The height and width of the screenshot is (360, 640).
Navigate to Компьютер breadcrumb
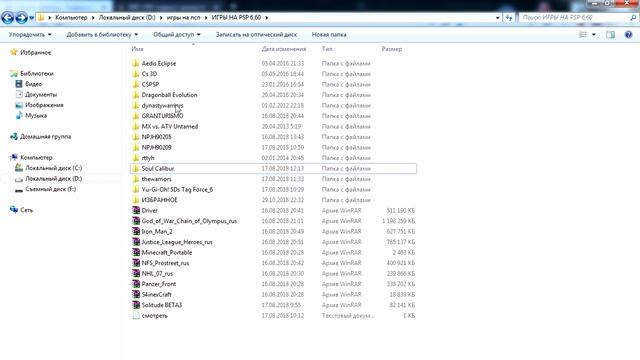click(71, 18)
